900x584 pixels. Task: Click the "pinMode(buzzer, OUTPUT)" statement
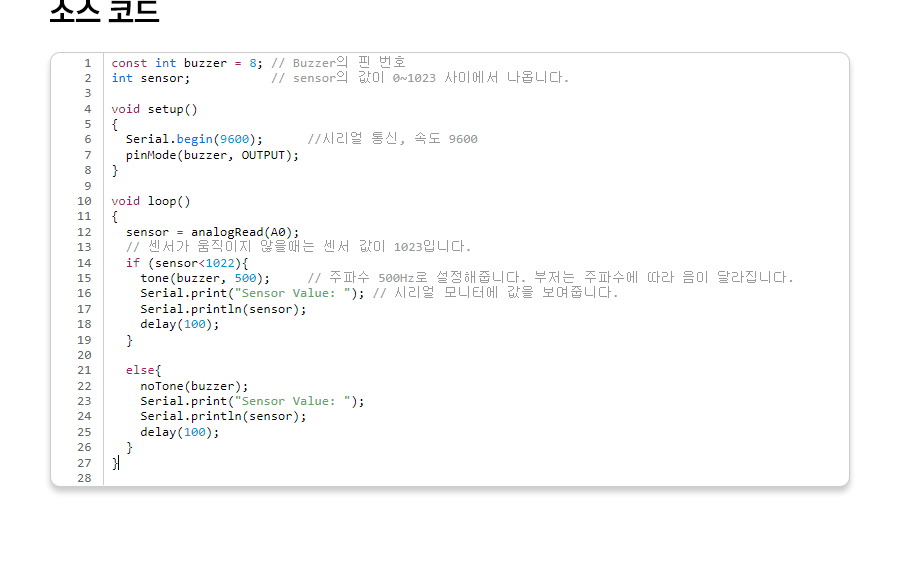pos(212,155)
